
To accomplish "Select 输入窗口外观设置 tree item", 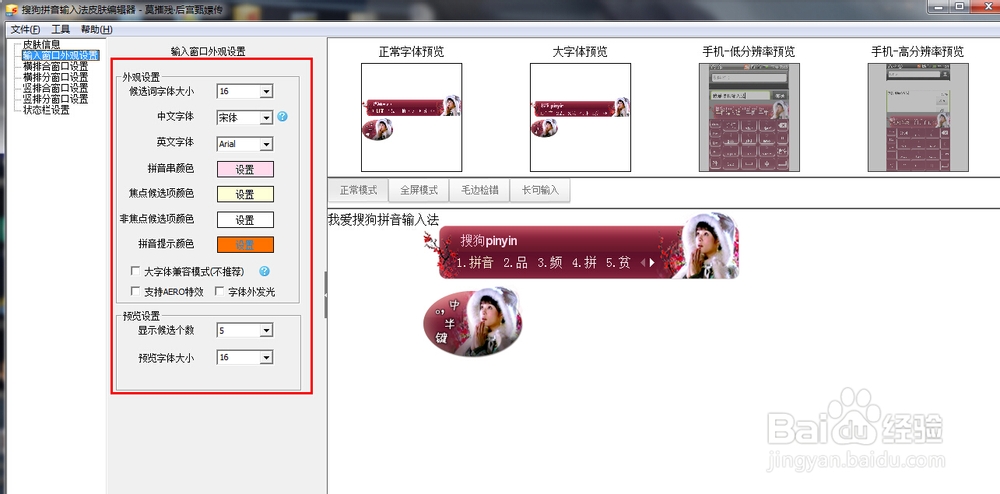I will click(x=61, y=55).
